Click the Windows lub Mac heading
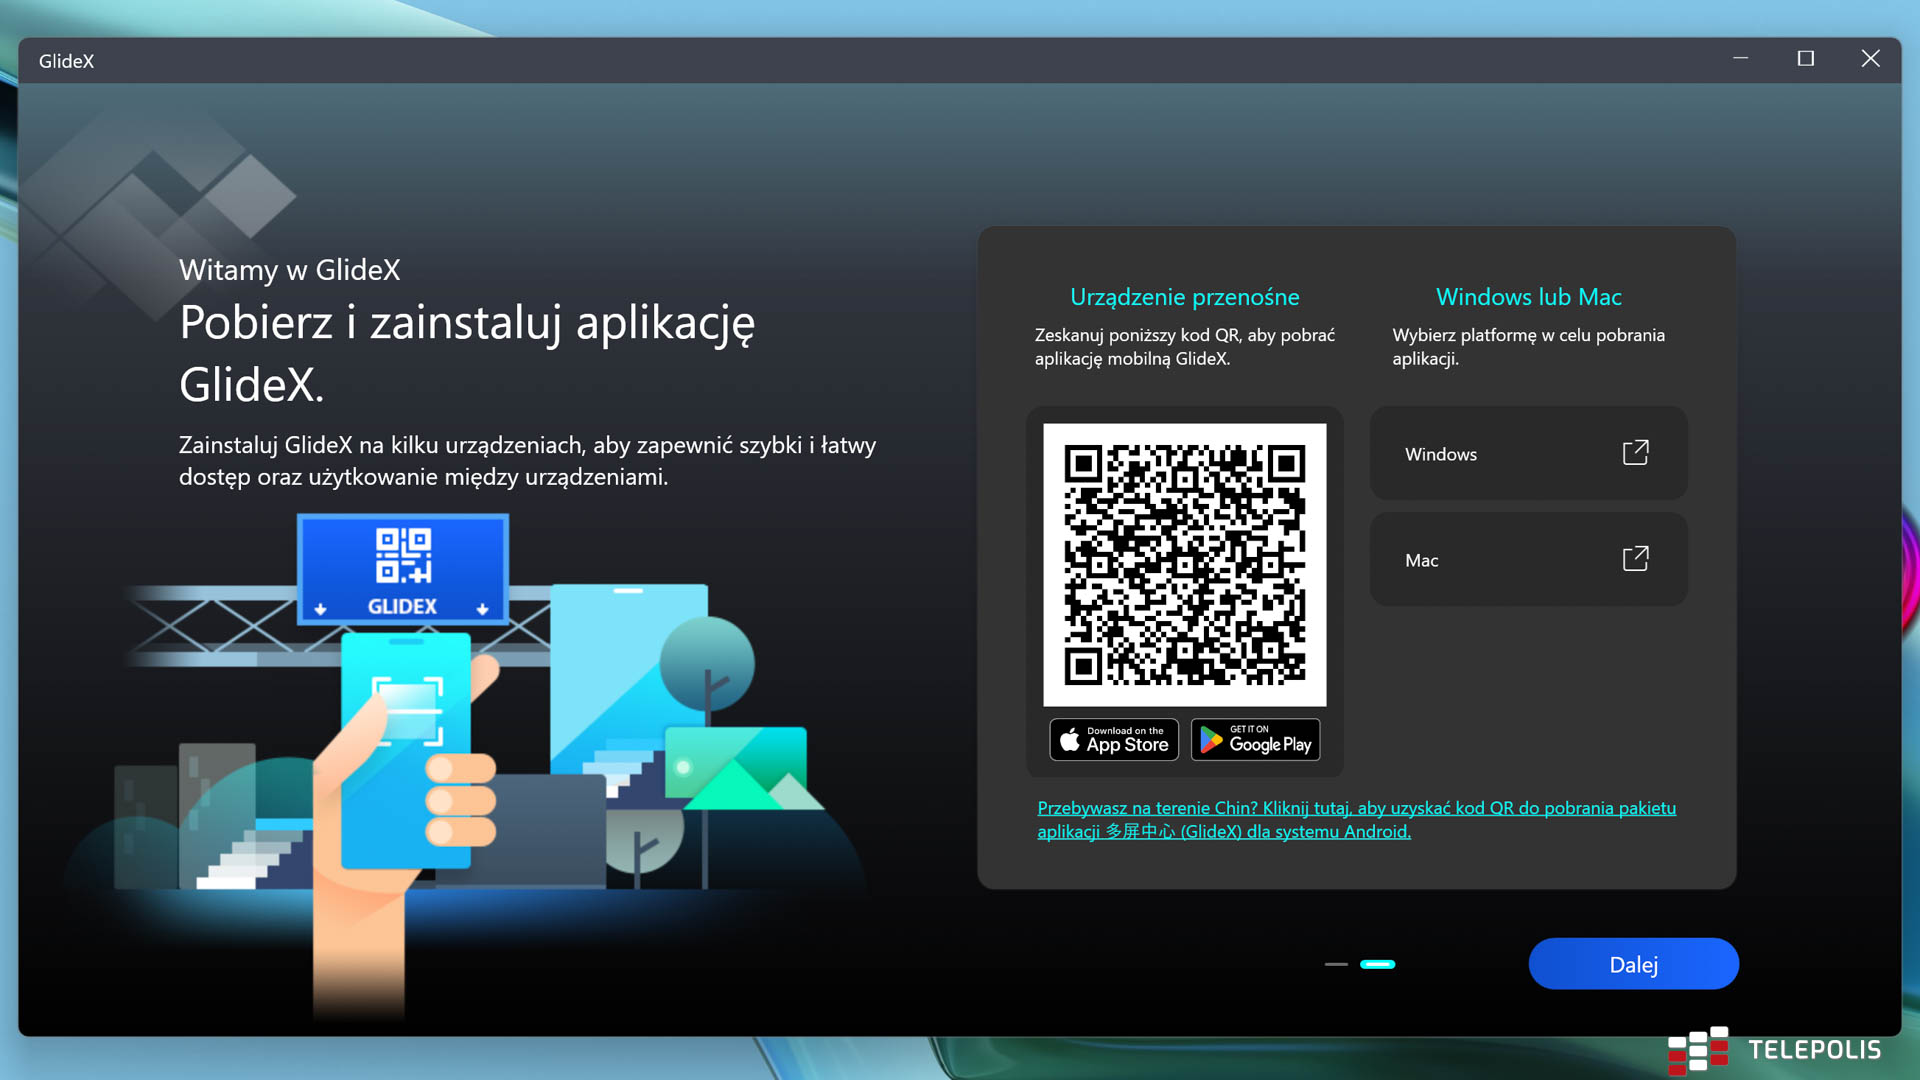 (x=1528, y=297)
